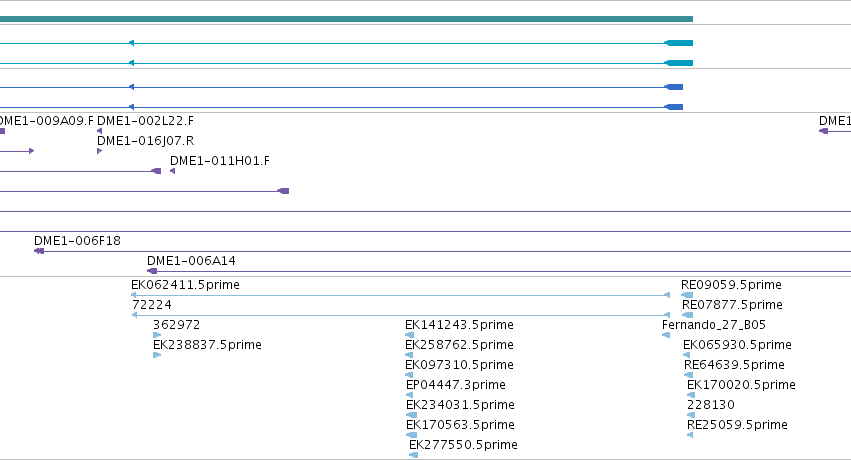Select the thick teal gene span bar
The height and width of the screenshot is (460, 851).
pos(346,19)
